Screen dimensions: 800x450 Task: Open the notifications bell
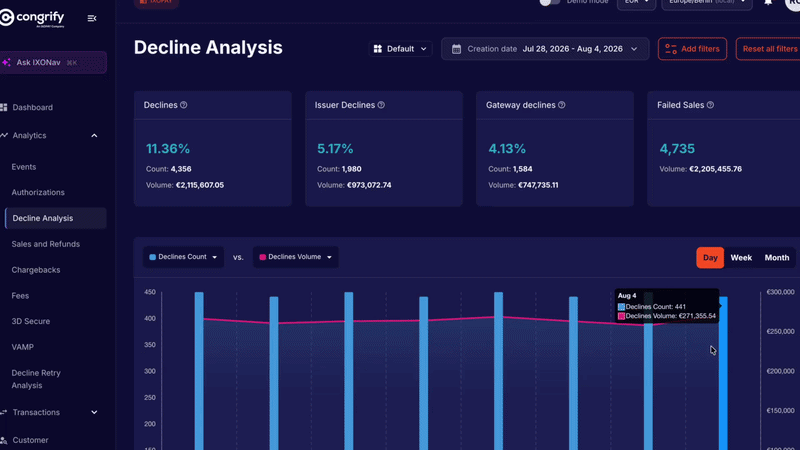[768, 2]
